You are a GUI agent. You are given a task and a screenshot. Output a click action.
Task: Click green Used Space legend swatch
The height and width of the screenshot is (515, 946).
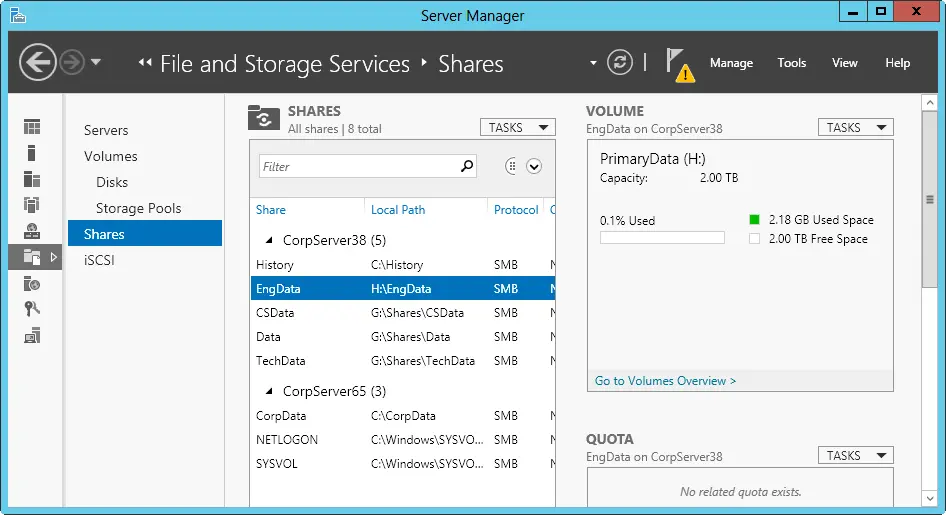754,220
